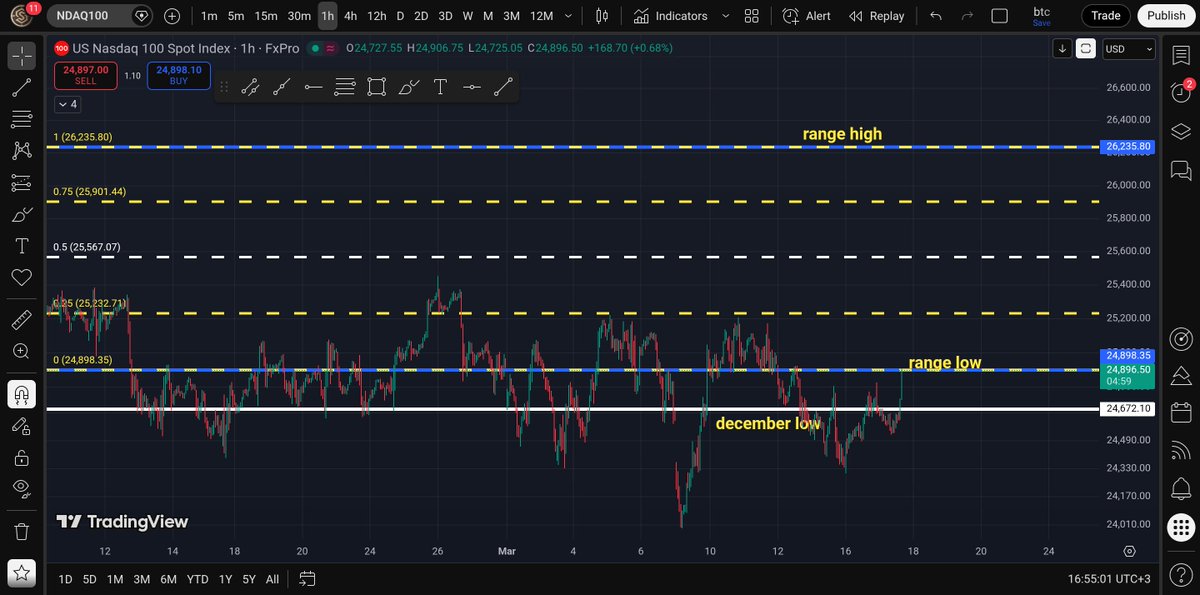Screen dimensions: 1200x595
Task: Open the layout setup square icon
Action: pyautogui.click(x=999, y=16)
